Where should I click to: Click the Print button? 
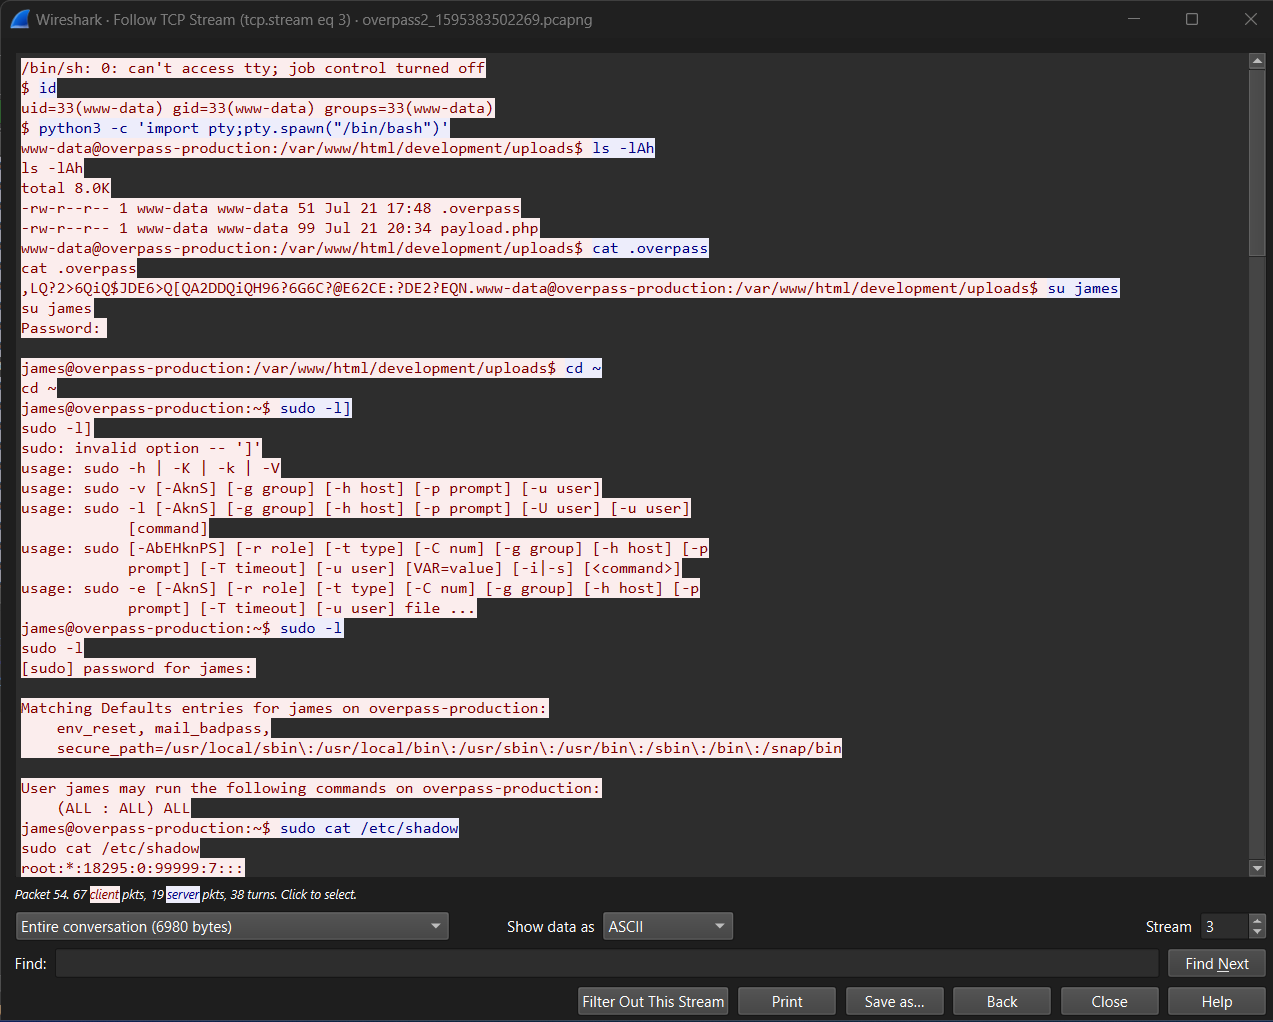pyautogui.click(x=787, y=1002)
